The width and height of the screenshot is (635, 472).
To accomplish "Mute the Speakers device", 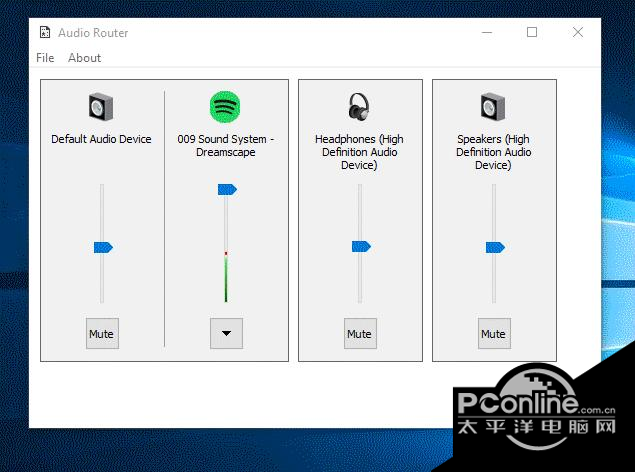I will 494,334.
